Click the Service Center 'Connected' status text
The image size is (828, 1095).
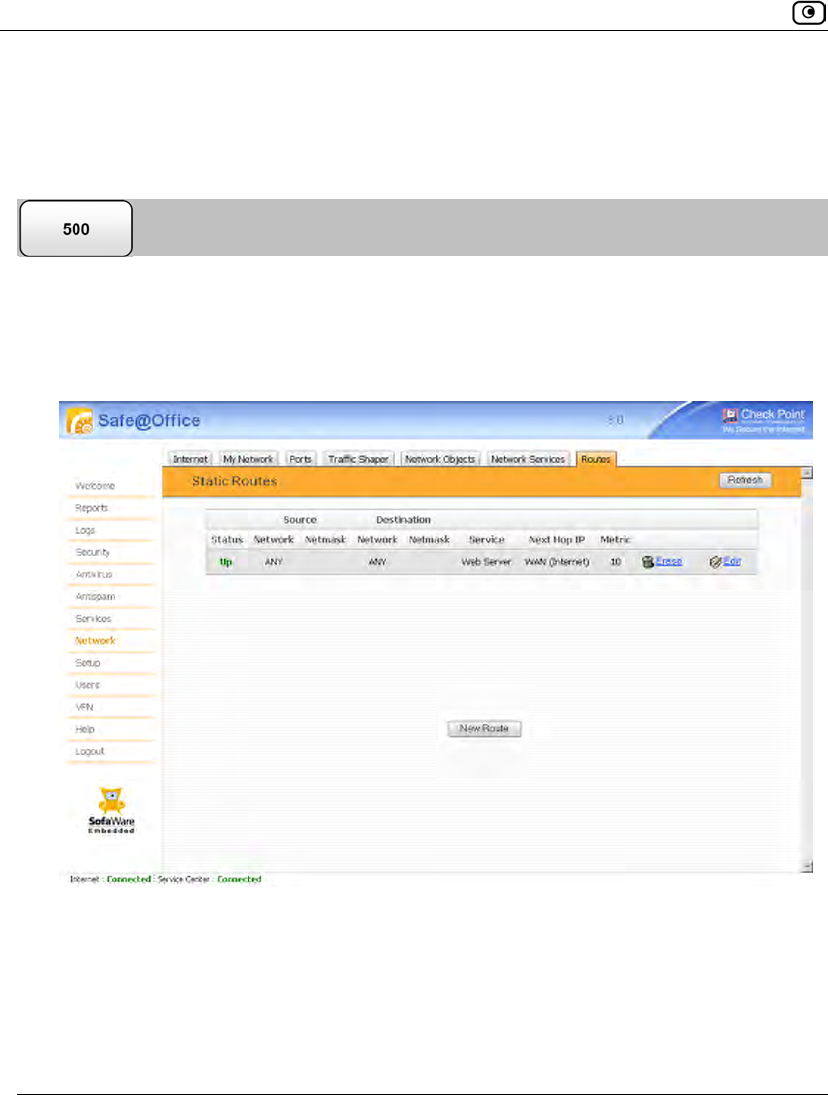click(239, 880)
